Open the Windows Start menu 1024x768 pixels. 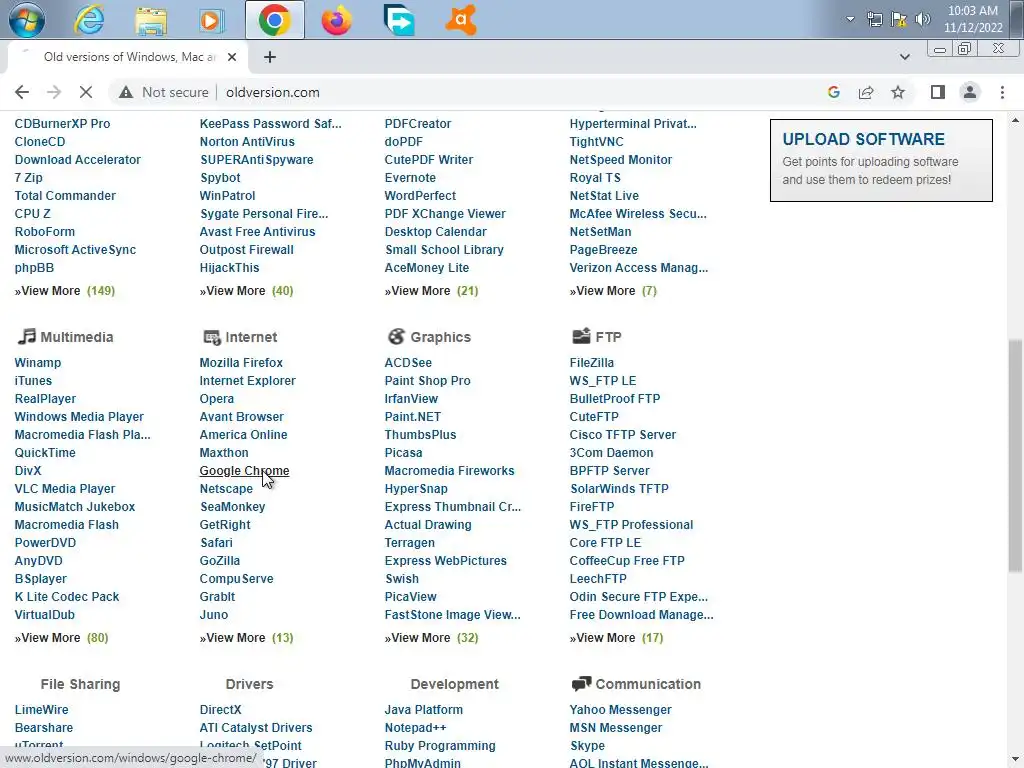27,20
